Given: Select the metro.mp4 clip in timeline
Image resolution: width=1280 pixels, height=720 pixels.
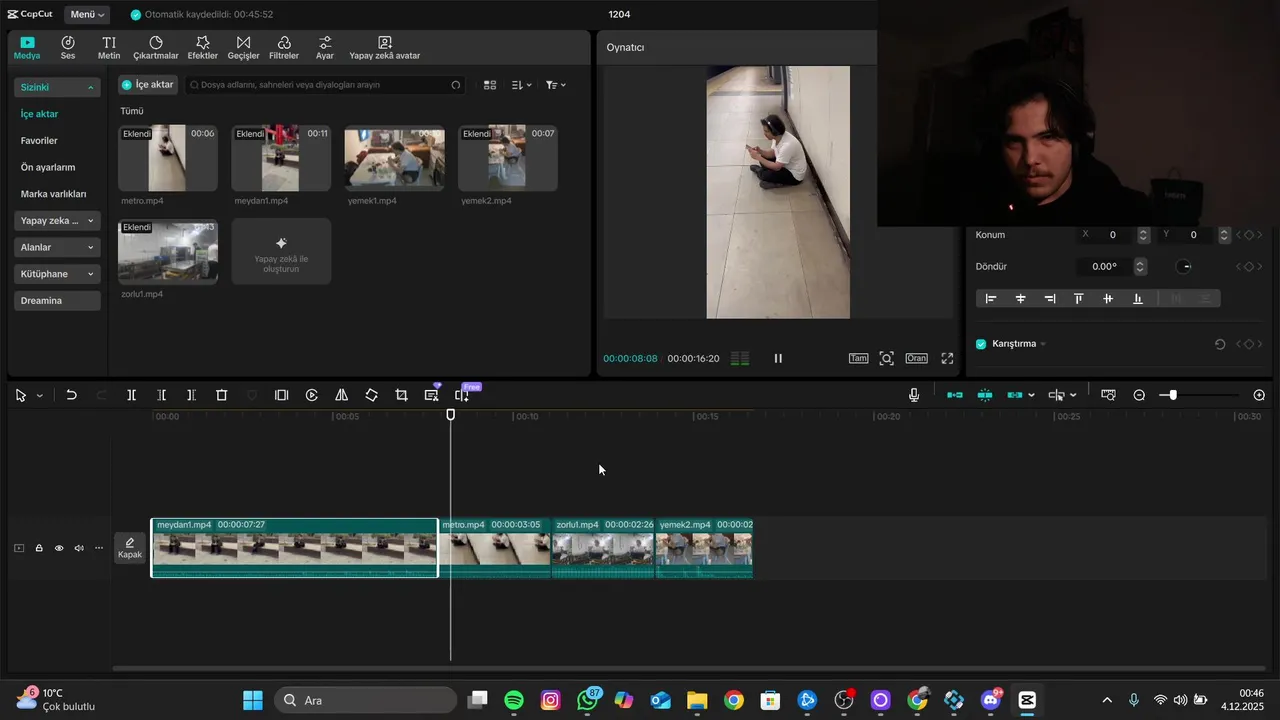Looking at the screenshot, I should (496, 548).
